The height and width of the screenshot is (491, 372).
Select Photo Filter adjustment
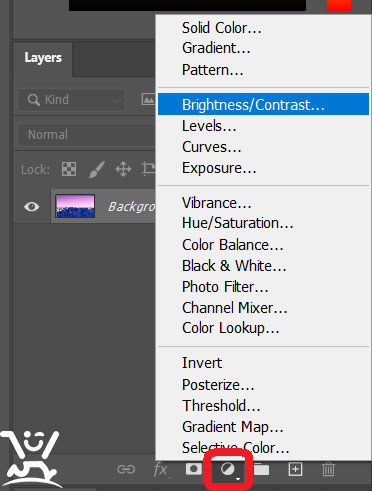pos(263,287)
